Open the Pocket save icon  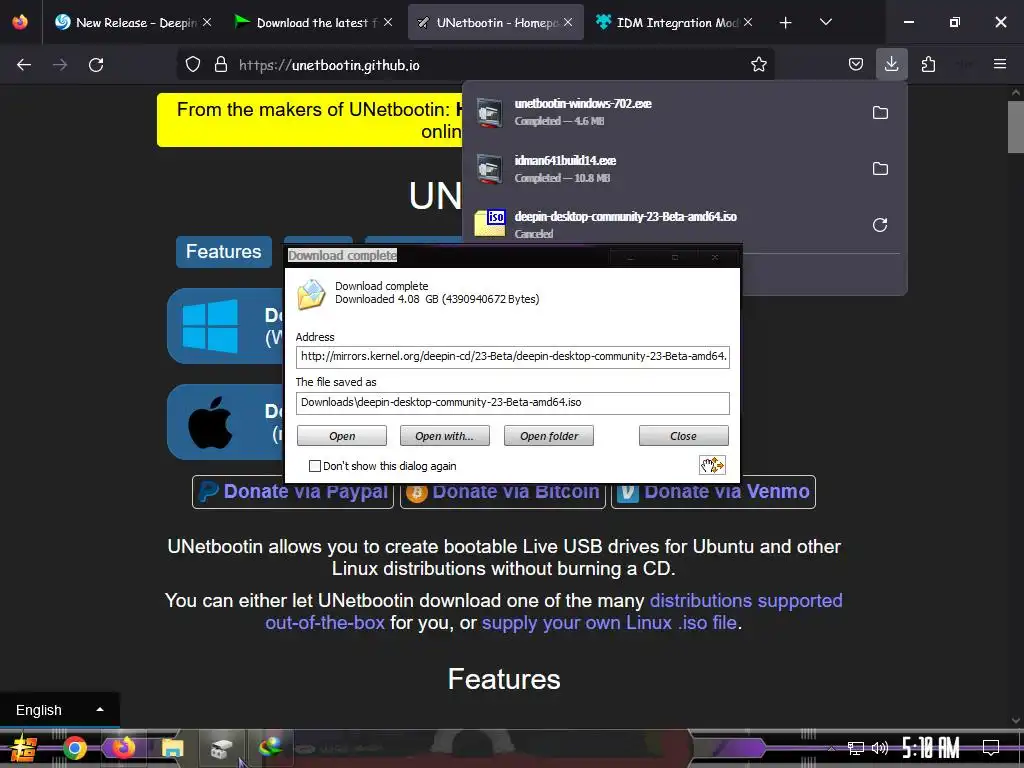click(856, 65)
